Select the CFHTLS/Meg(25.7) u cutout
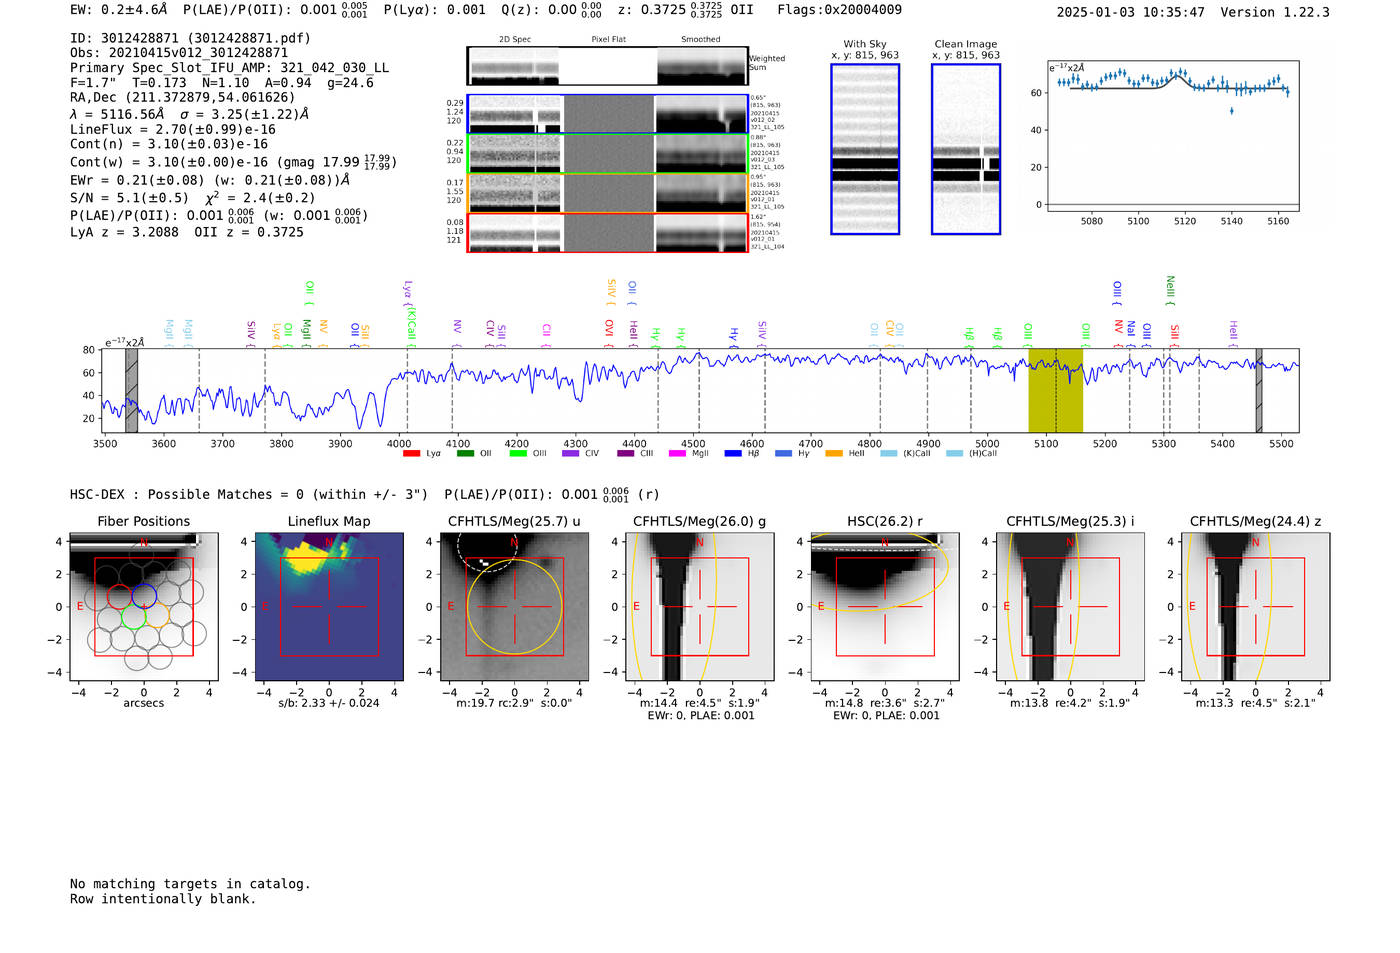 pos(514,607)
